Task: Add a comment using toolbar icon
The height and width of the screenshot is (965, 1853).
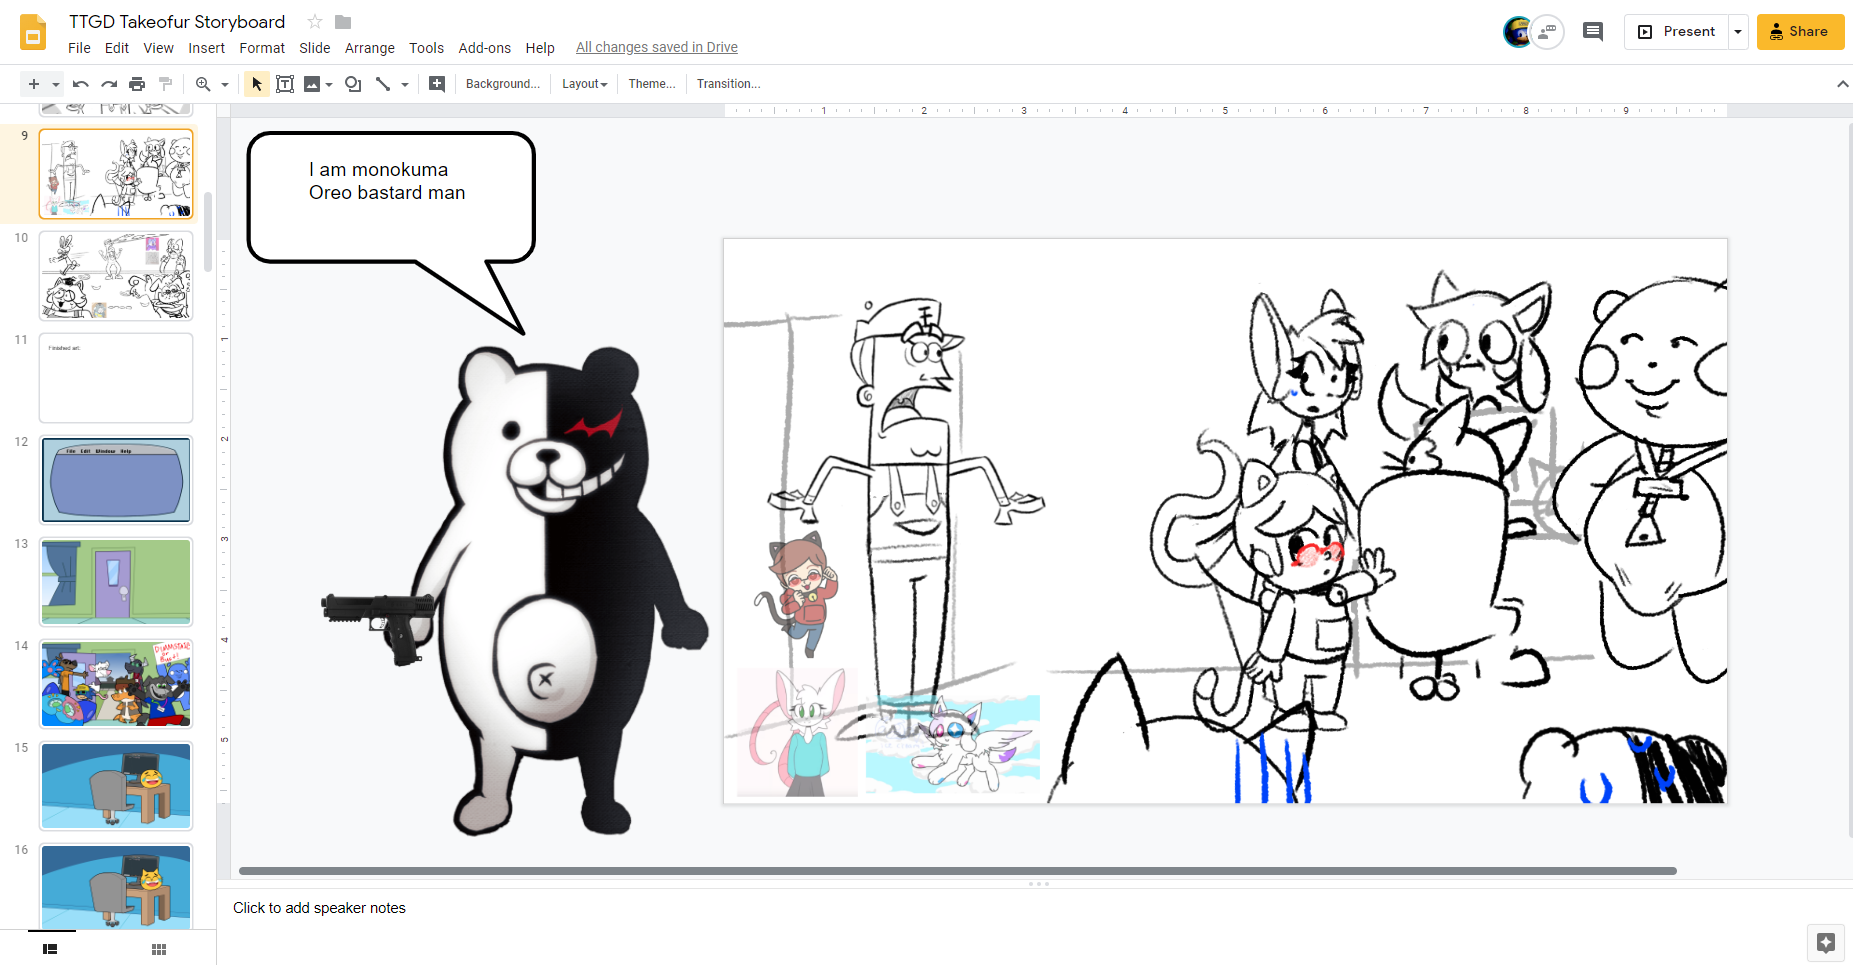Action: tap(437, 84)
